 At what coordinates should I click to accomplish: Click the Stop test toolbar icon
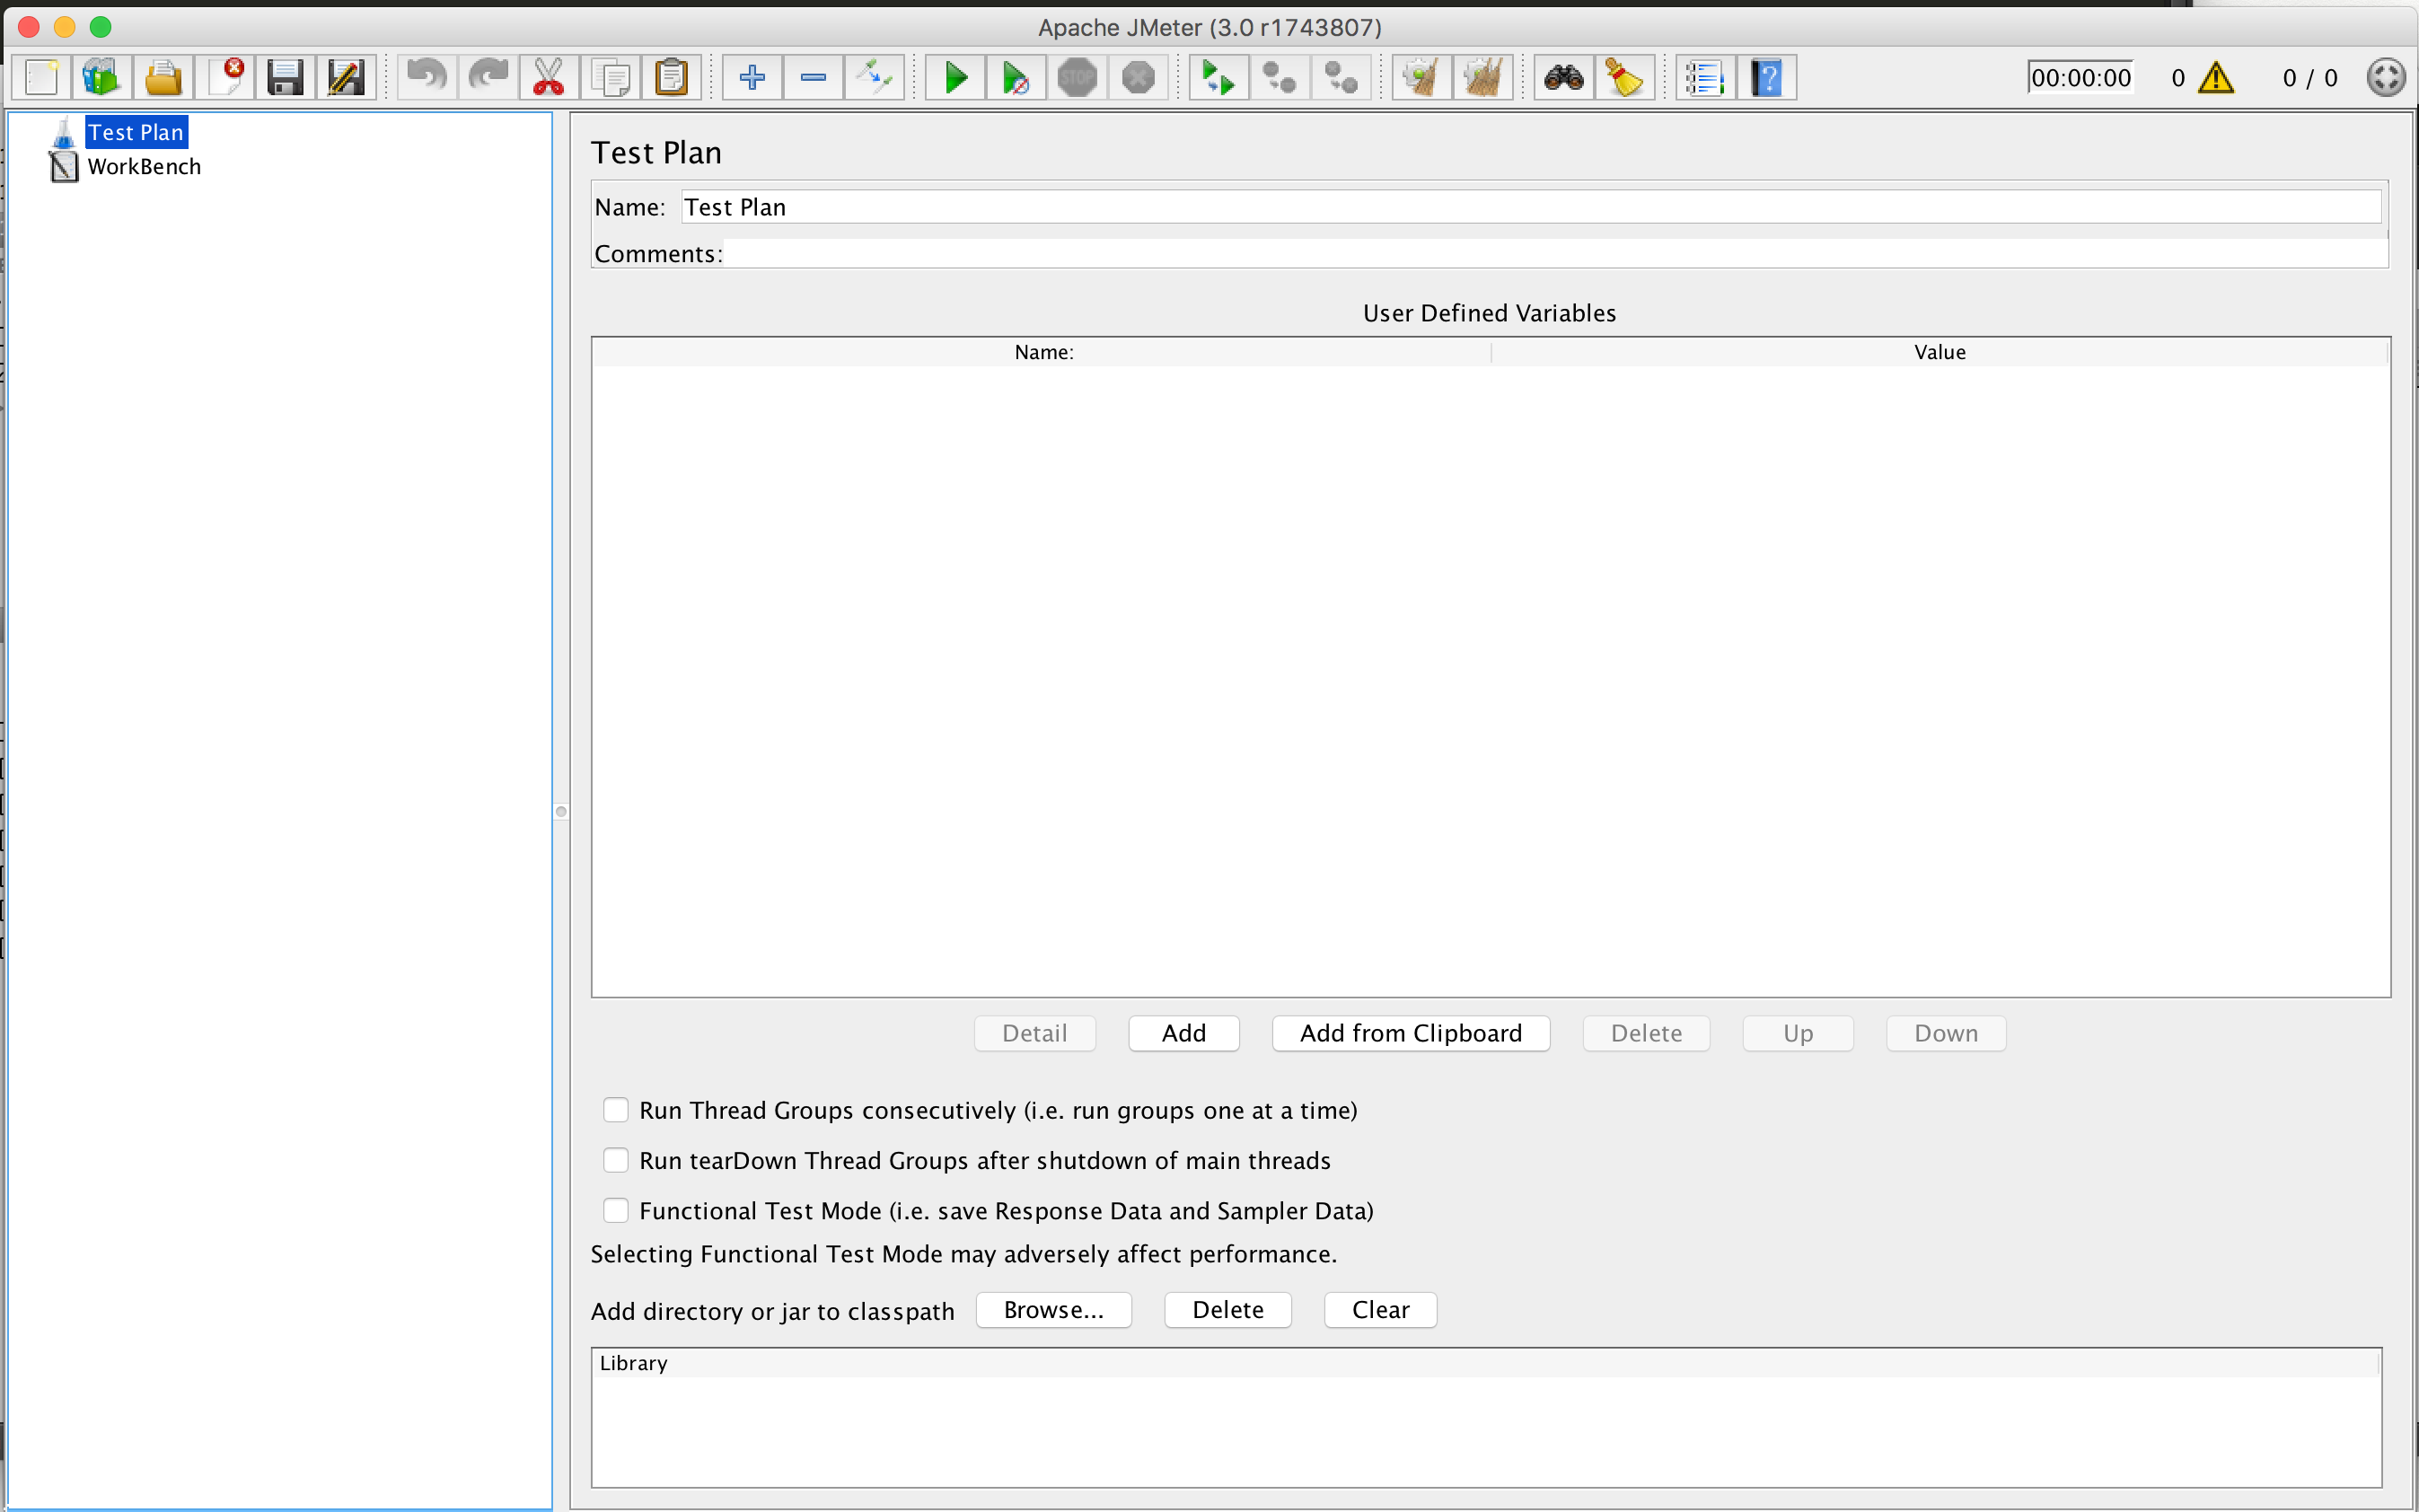pyautogui.click(x=1077, y=77)
